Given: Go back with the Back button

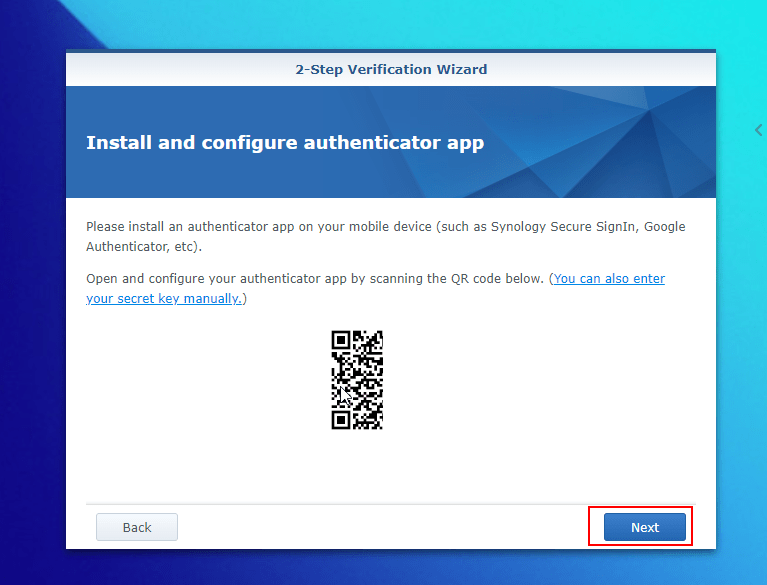Looking at the screenshot, I should coord(137,527).
